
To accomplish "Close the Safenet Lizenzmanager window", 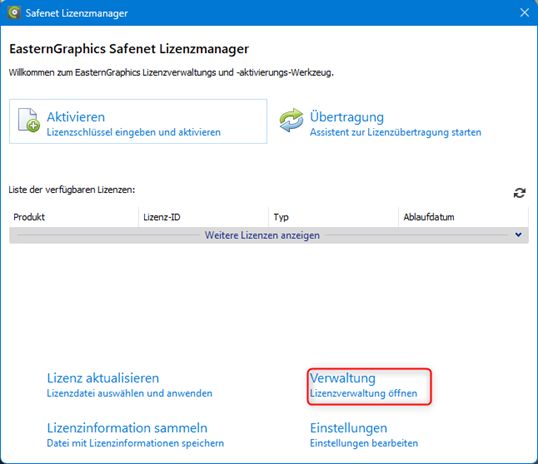I will pos(524,13).
